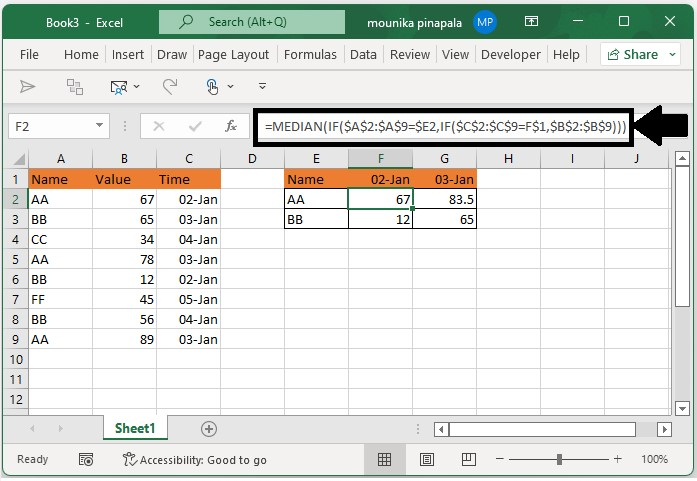The width and height of the screenshot is (697, 481).
Task: Open the Home tab
Action: (81, 55)
